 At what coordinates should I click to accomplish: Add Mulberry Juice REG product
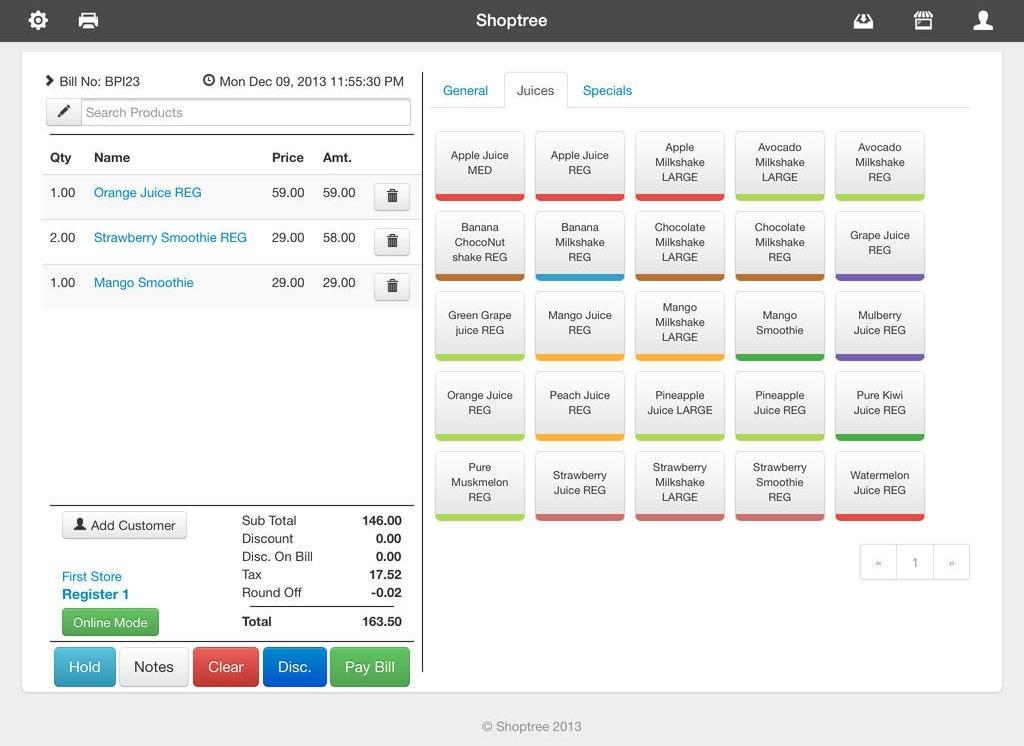click(x=880, y=326)
